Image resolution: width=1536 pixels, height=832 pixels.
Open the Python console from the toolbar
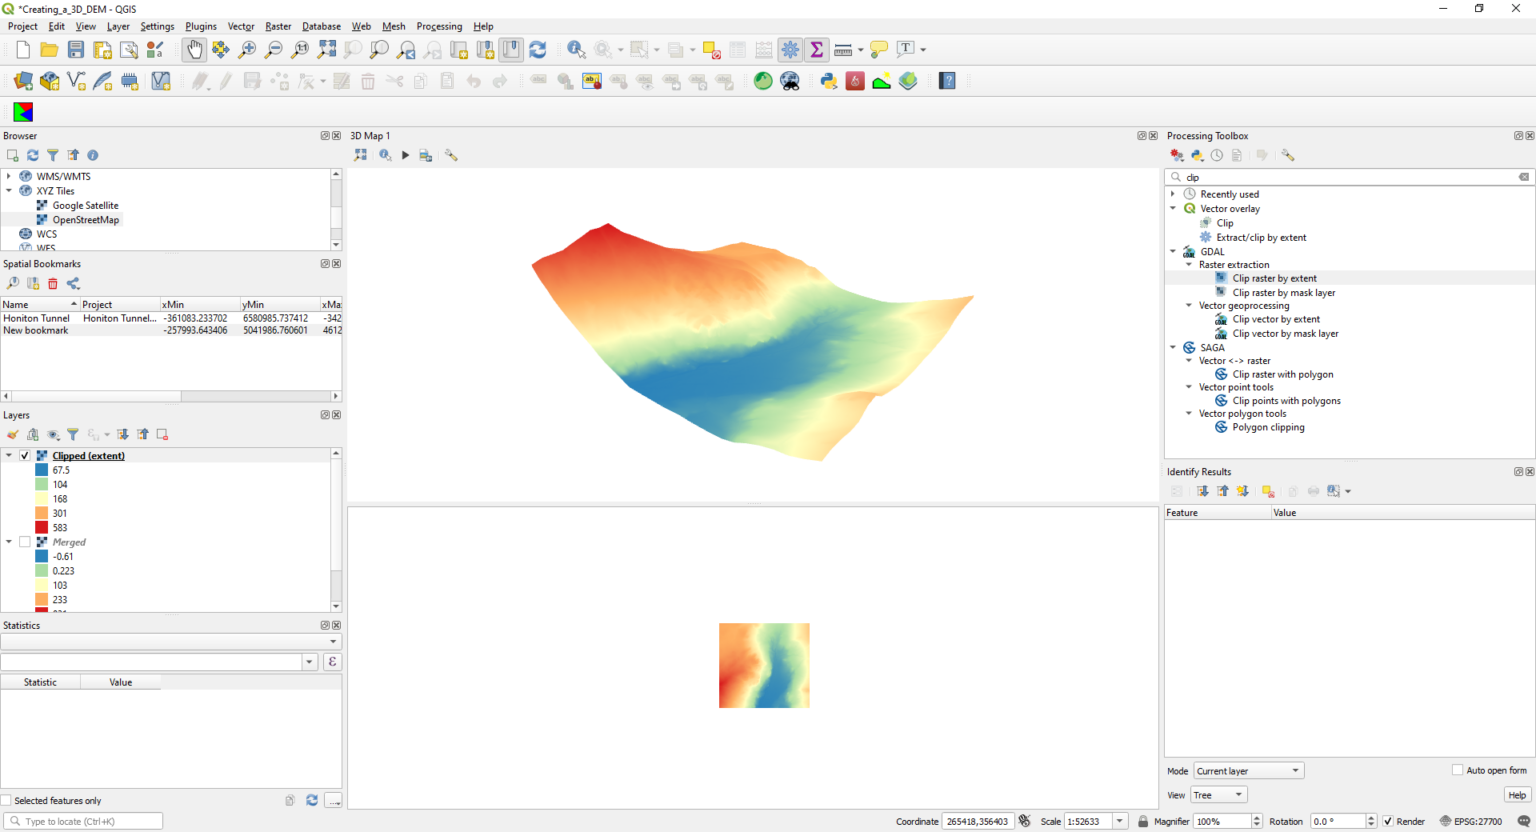(828, 81)
